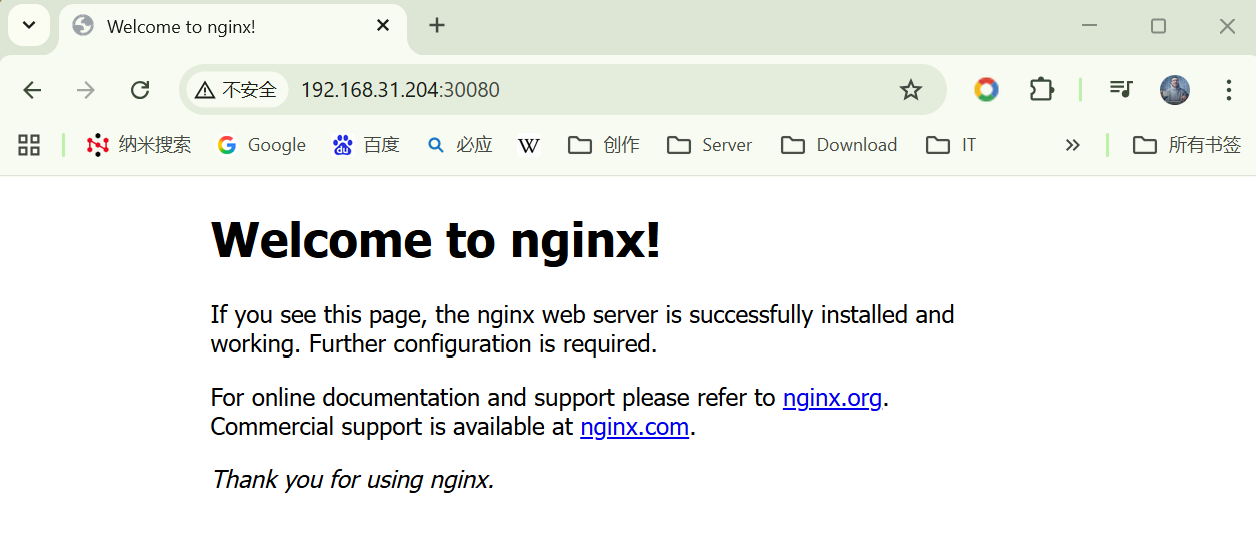Follow the nginx.com link

(x=634, y=427)
